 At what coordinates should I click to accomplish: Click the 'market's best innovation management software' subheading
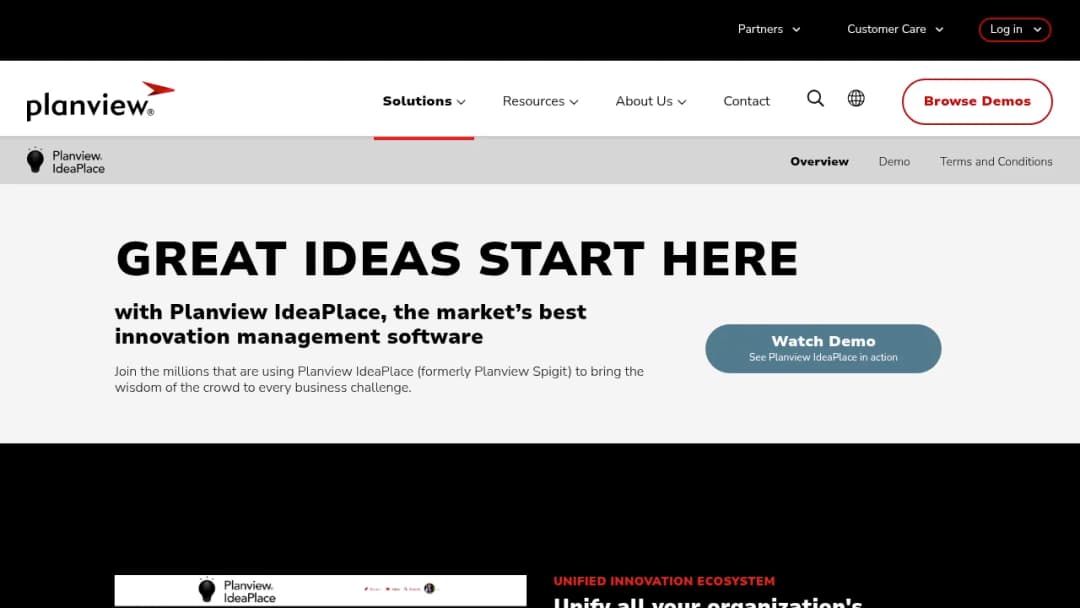(x=350, y=324)
